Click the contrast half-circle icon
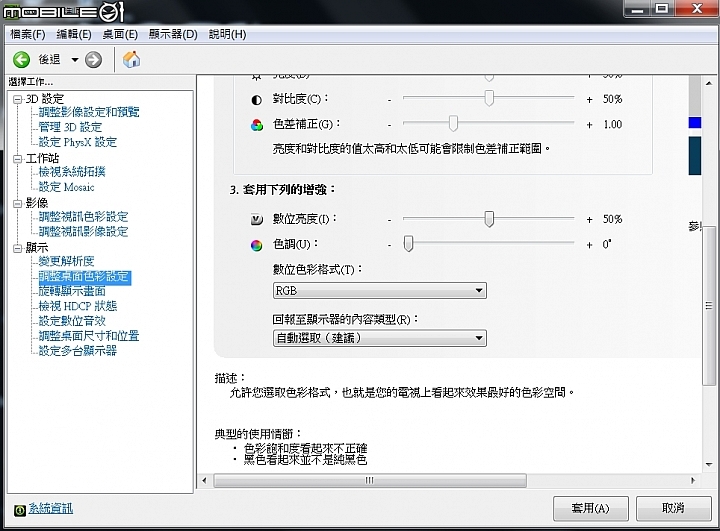720x531 pixels. [257, 100]
